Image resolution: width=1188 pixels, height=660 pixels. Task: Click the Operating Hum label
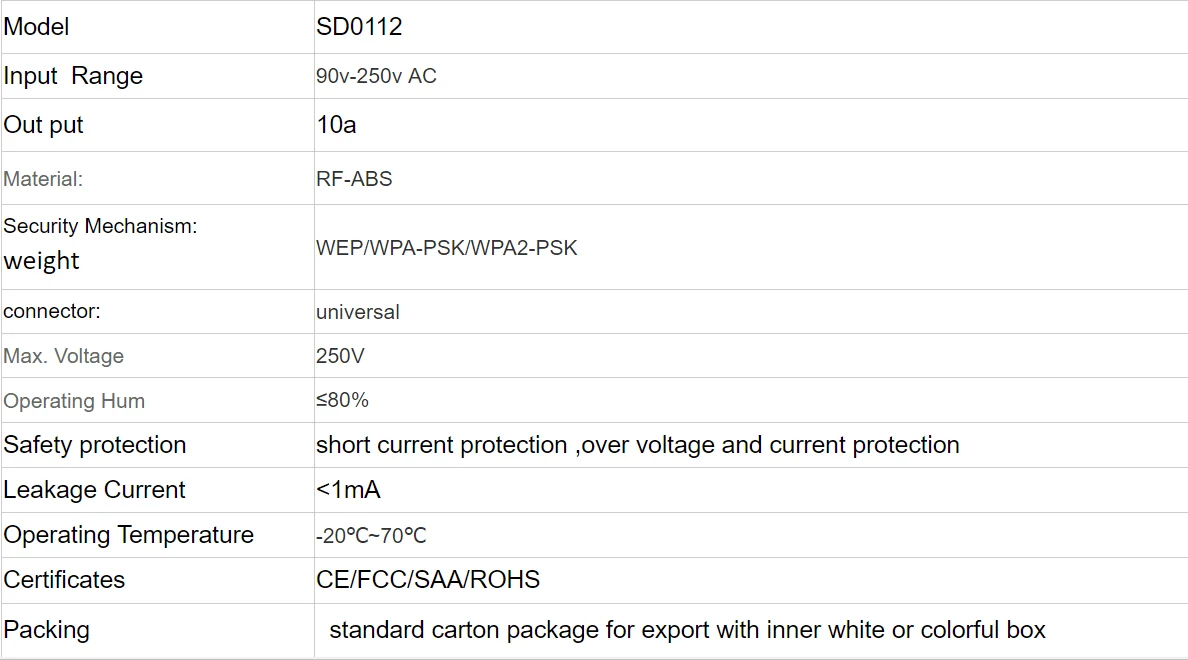[74, 401]
